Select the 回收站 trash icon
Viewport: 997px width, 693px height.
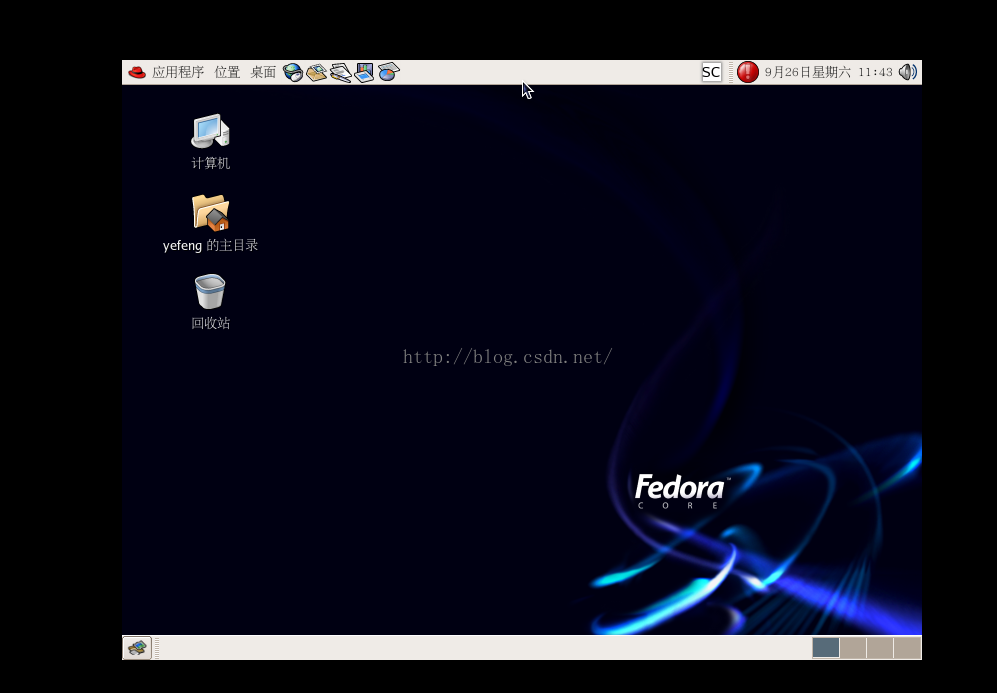point(210,302)
